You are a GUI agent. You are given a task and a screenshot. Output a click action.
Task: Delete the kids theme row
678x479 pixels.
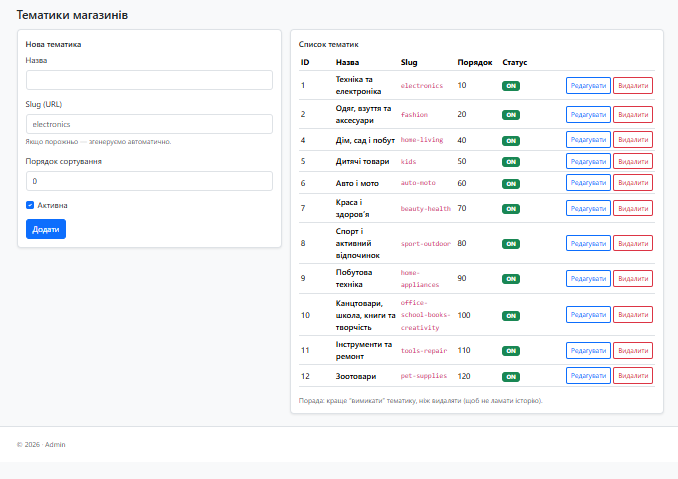[x=633, y=161]
